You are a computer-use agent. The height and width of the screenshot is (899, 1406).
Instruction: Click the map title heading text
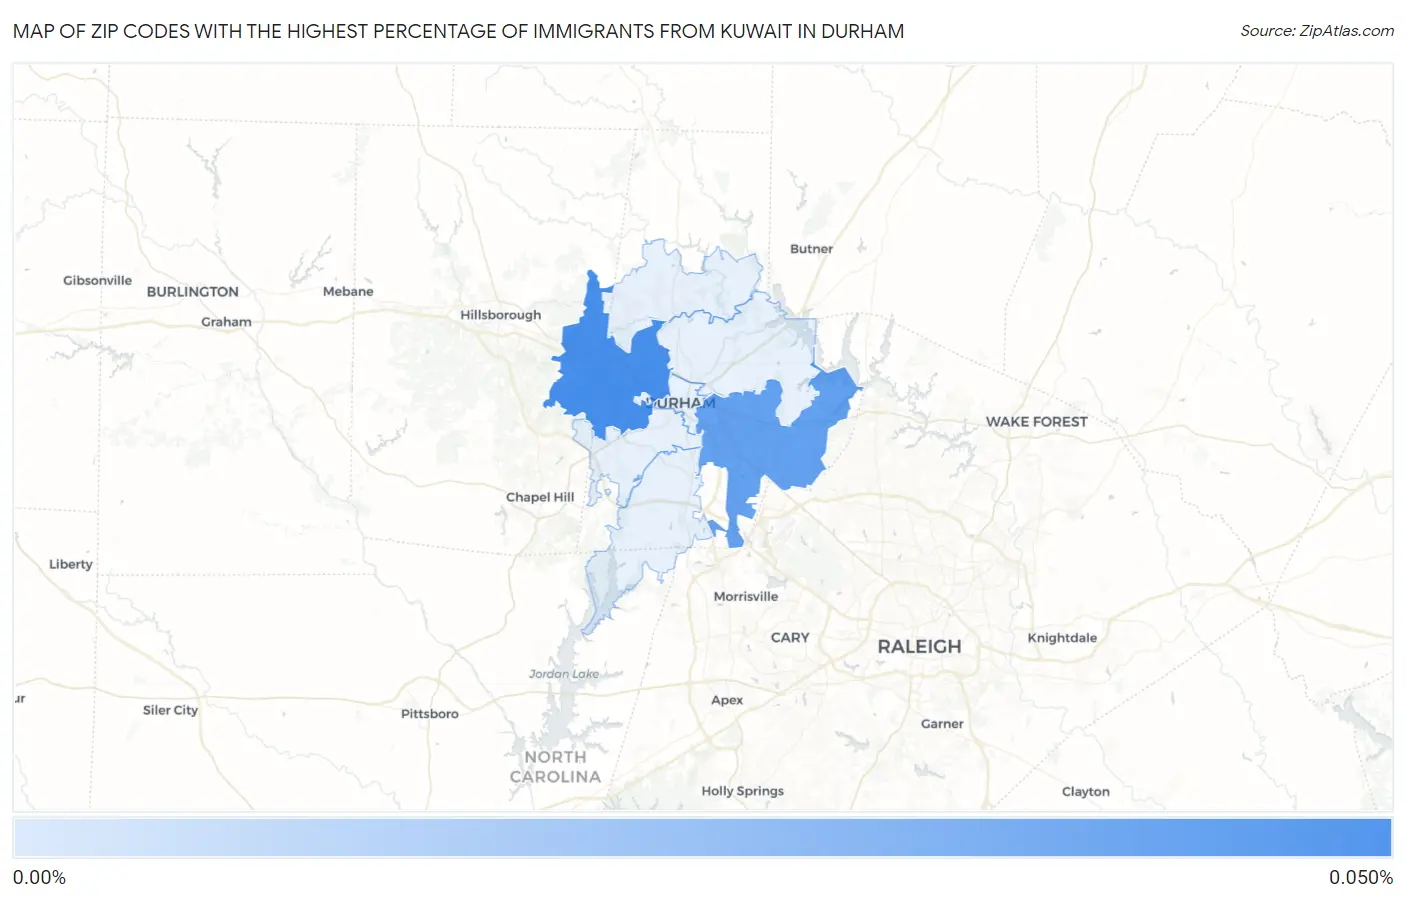pos(458,31)
